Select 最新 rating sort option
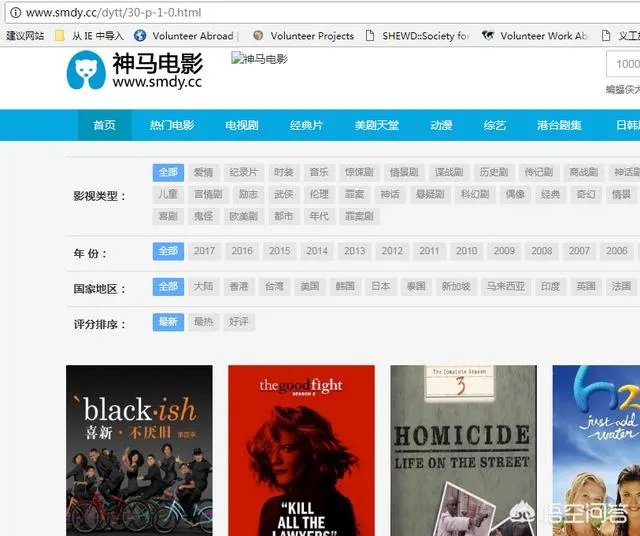Viewport: 640px width, 536px height. tap(167, 322)
